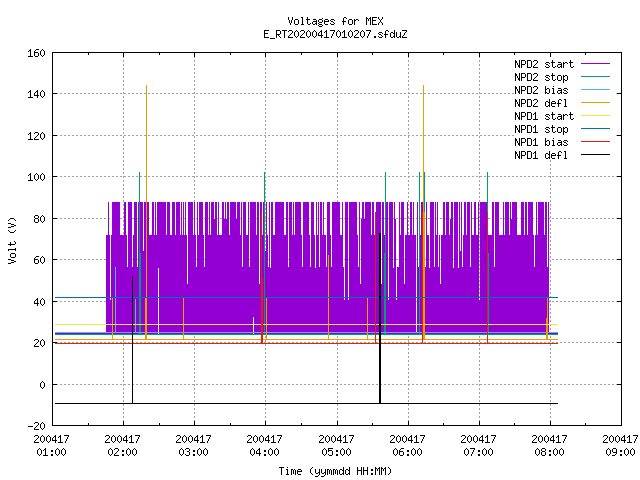
Task: Click the y-axis tick label 80
Action: point(39,219)
